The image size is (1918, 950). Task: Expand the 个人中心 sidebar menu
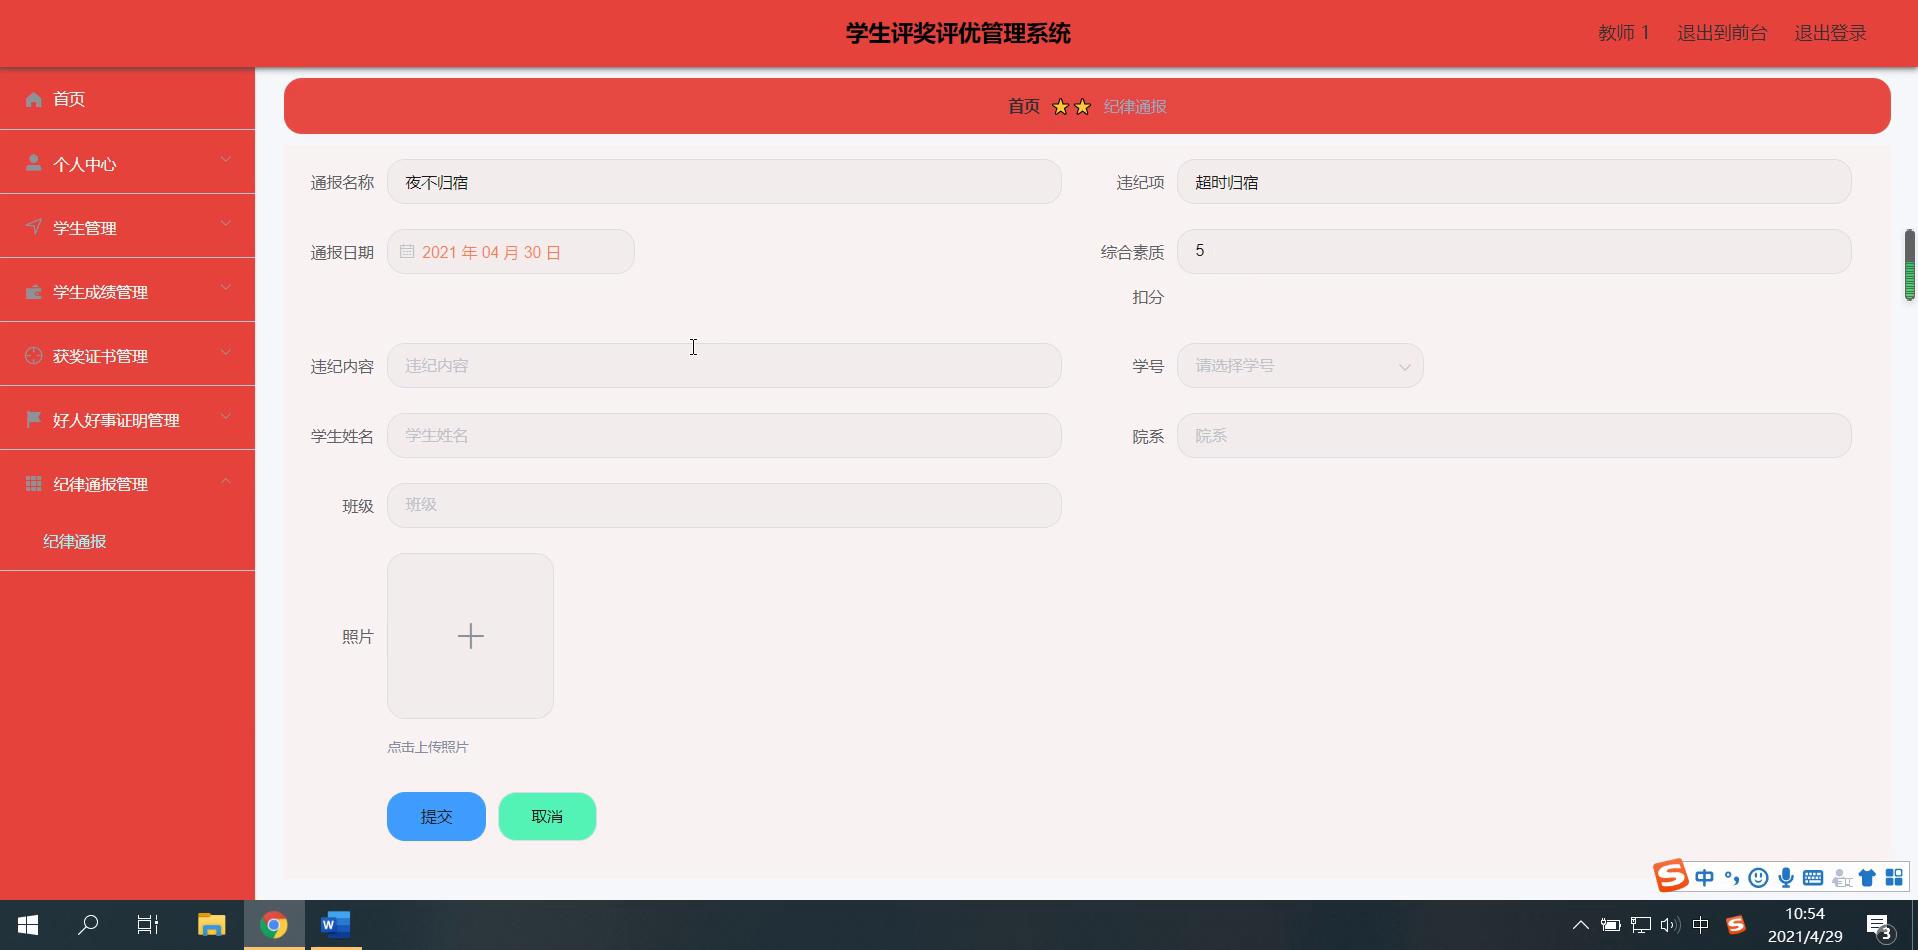tap(127, 164)
